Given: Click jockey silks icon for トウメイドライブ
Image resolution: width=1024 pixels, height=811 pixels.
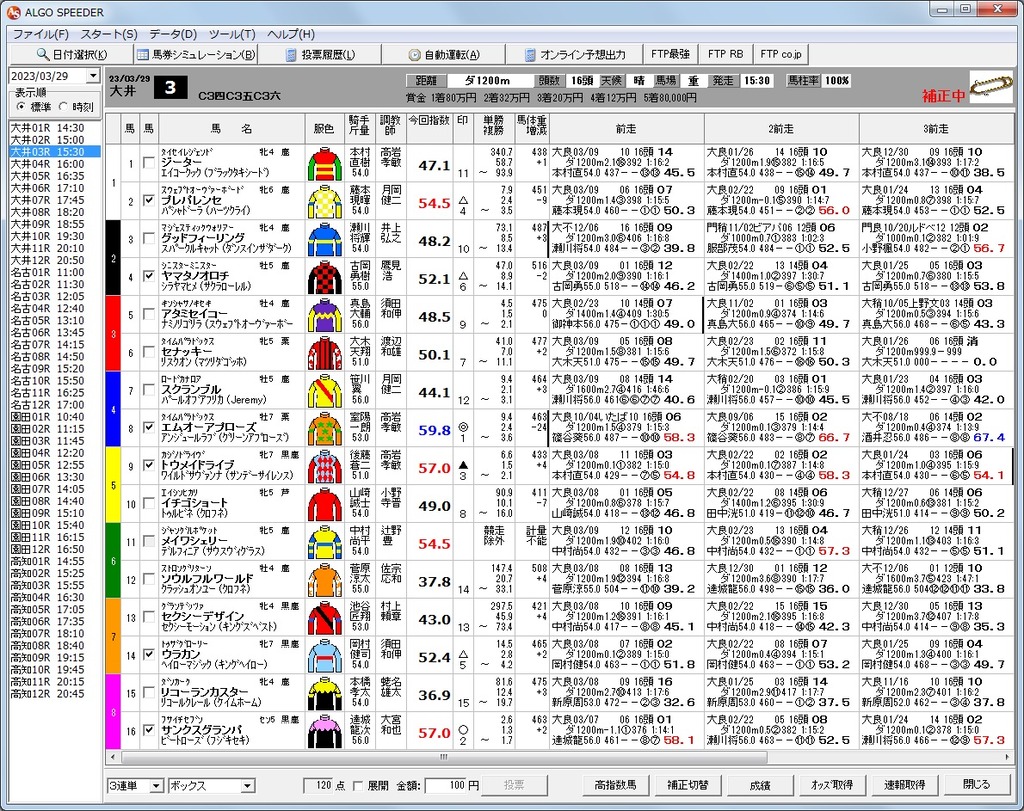Looking at the screenshot, I should pos(325,467).
